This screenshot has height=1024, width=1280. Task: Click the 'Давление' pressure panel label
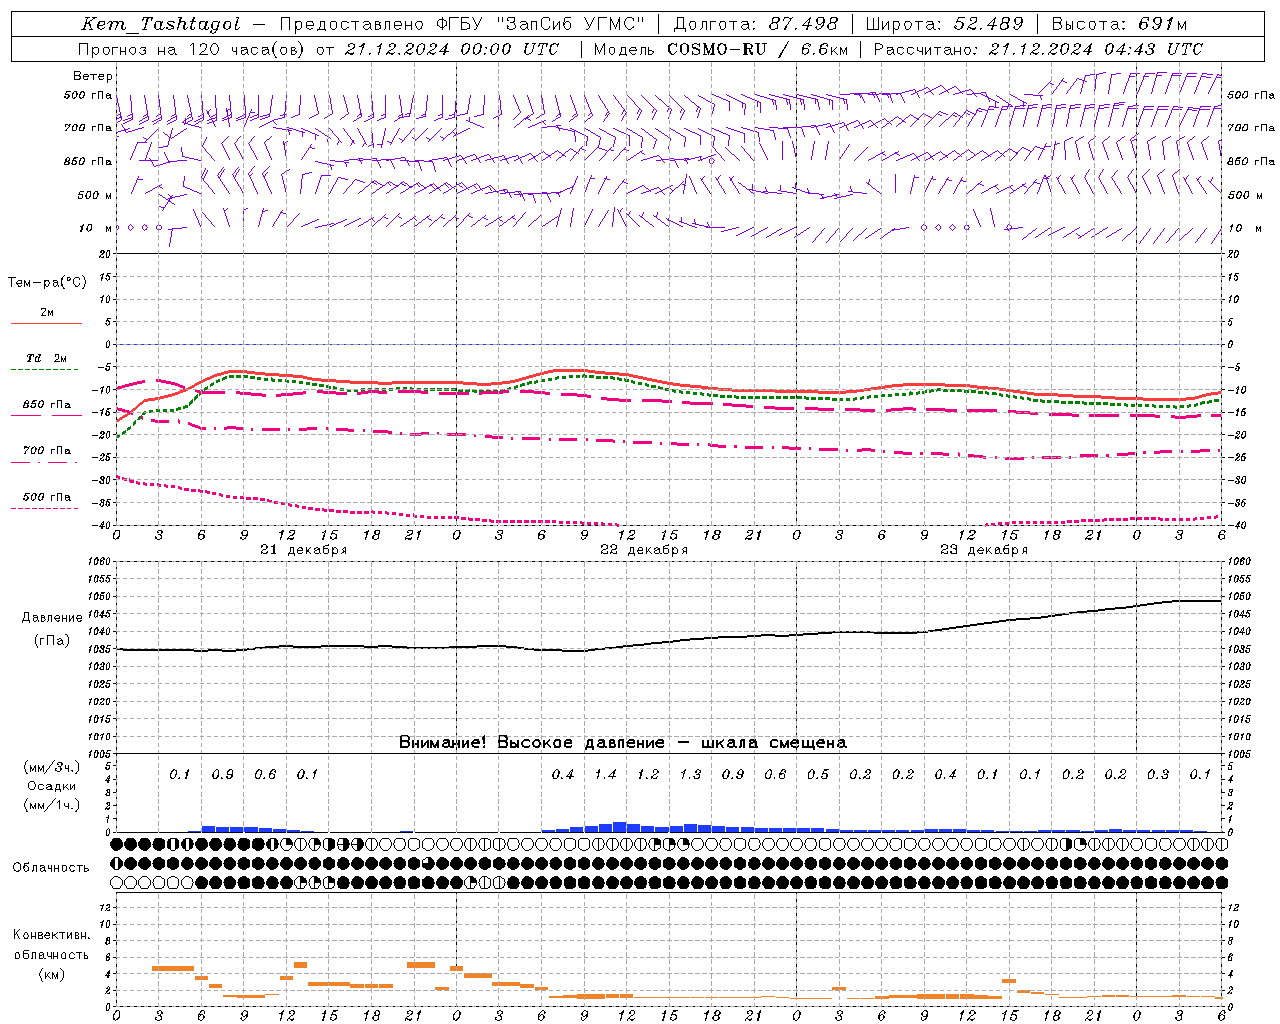click(52, 618)
